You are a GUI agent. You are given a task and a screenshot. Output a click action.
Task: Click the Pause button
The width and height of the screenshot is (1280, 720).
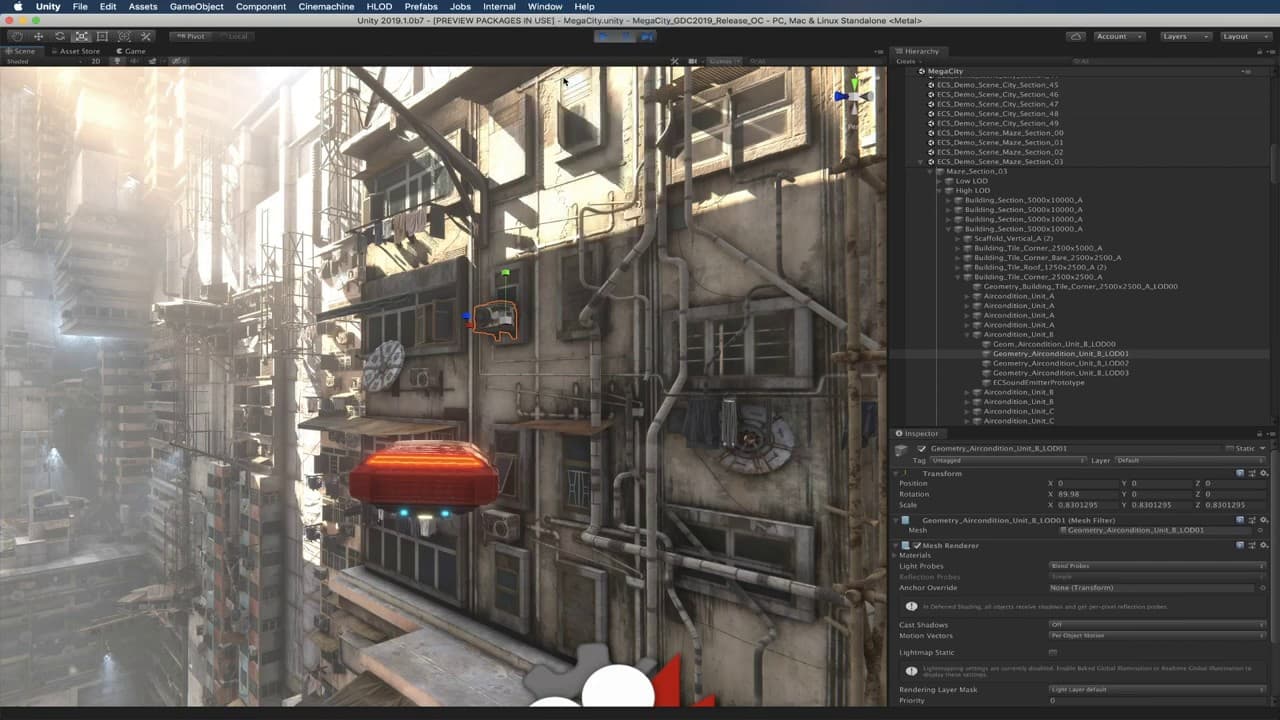pyautogui.click(x=625, y=37)
